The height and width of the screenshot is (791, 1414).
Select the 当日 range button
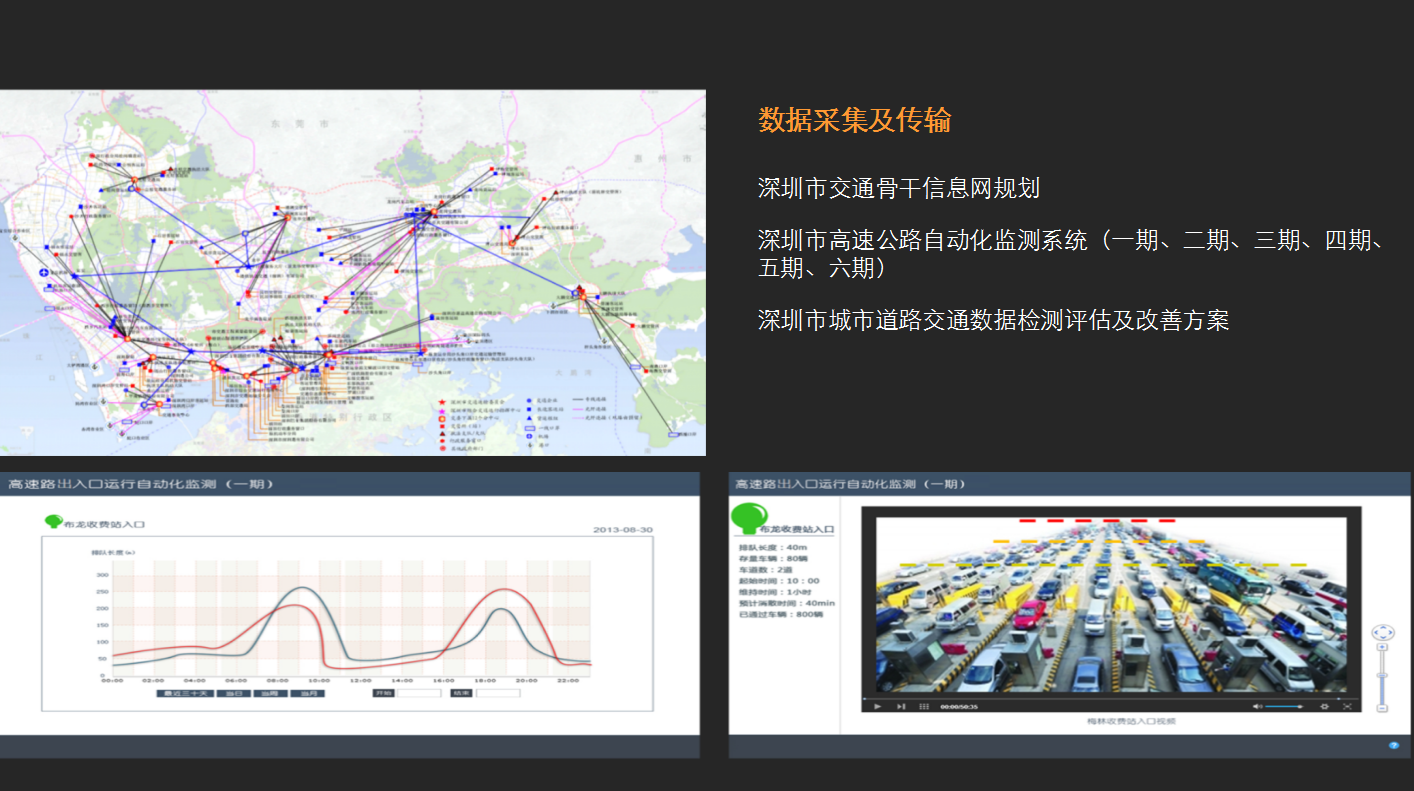(234, 693)
